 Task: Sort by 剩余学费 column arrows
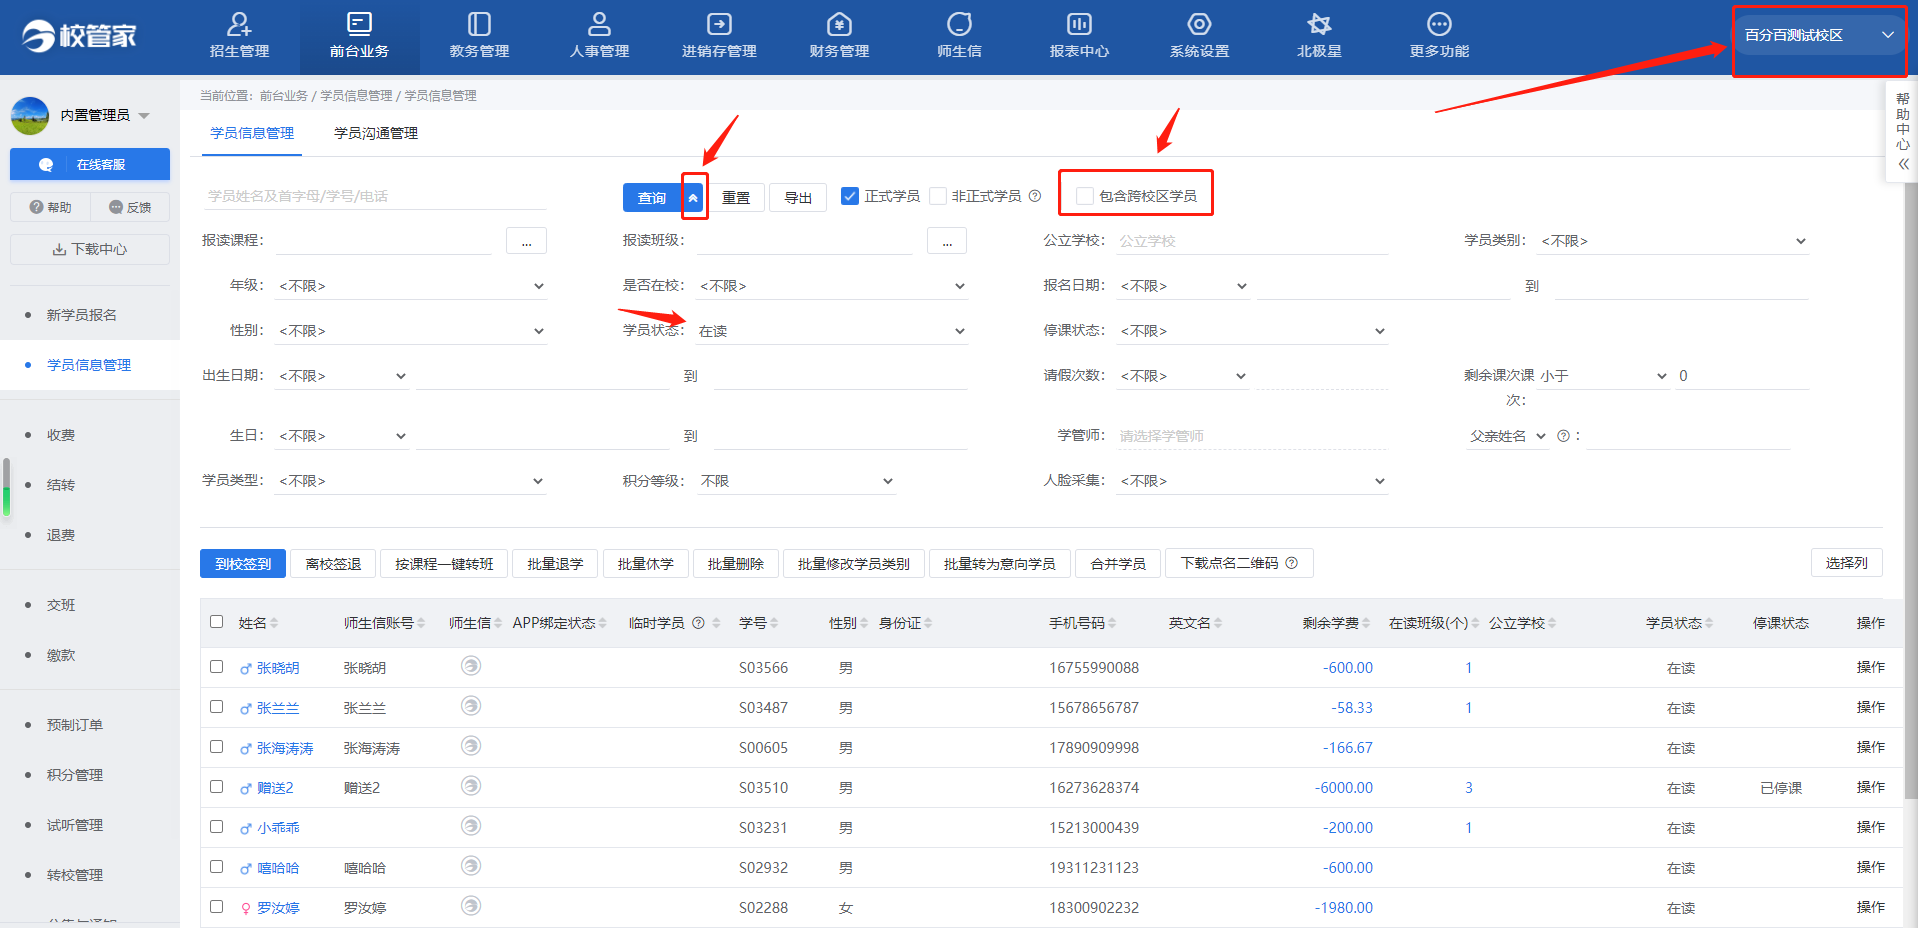click(1366, 623)
